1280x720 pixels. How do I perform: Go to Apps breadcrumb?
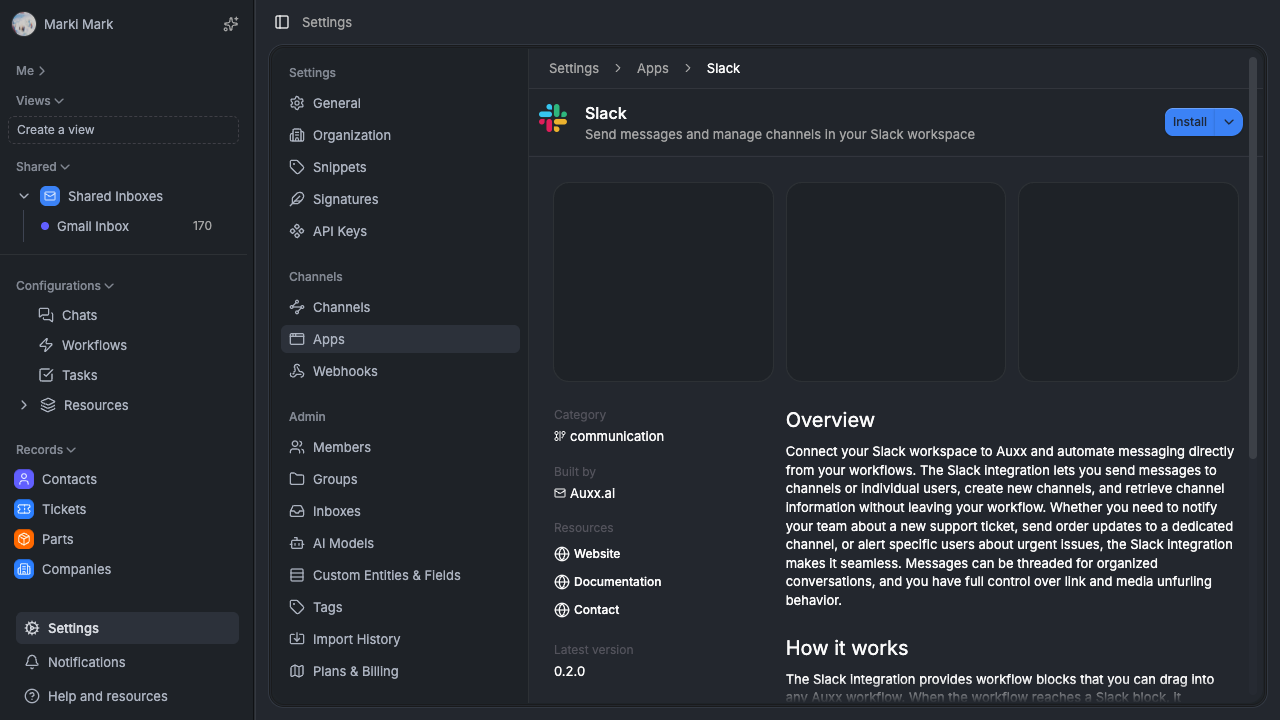[x=653, y=68]
